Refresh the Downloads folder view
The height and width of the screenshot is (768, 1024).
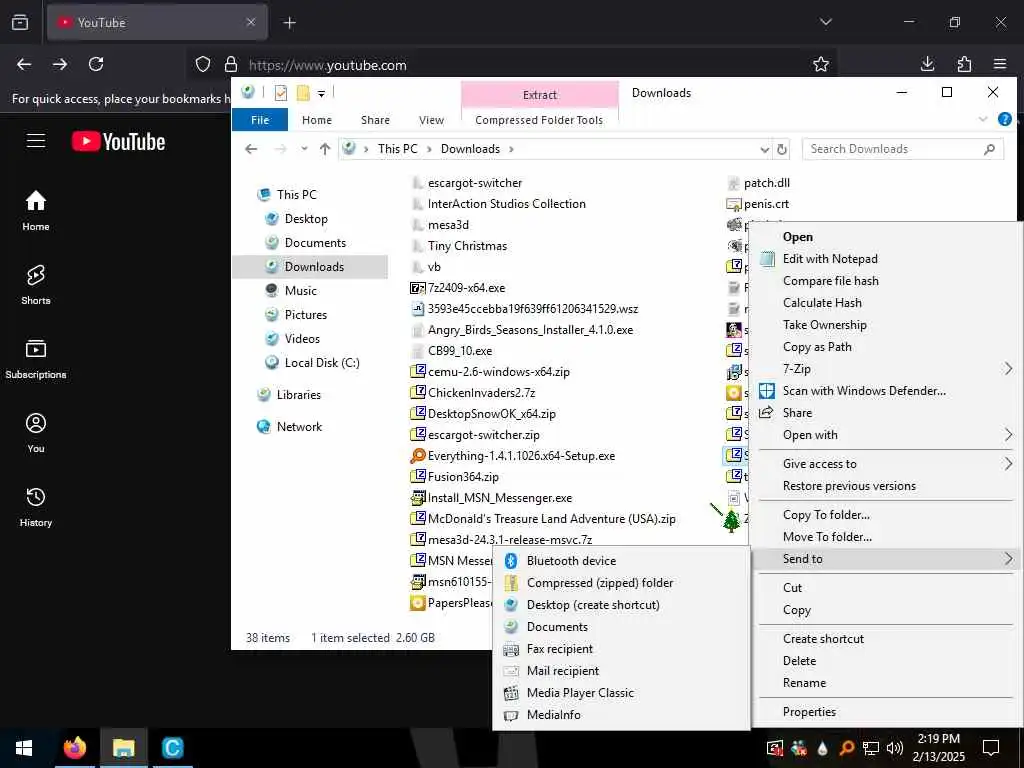pyautogui.click(x=782, y=149)
